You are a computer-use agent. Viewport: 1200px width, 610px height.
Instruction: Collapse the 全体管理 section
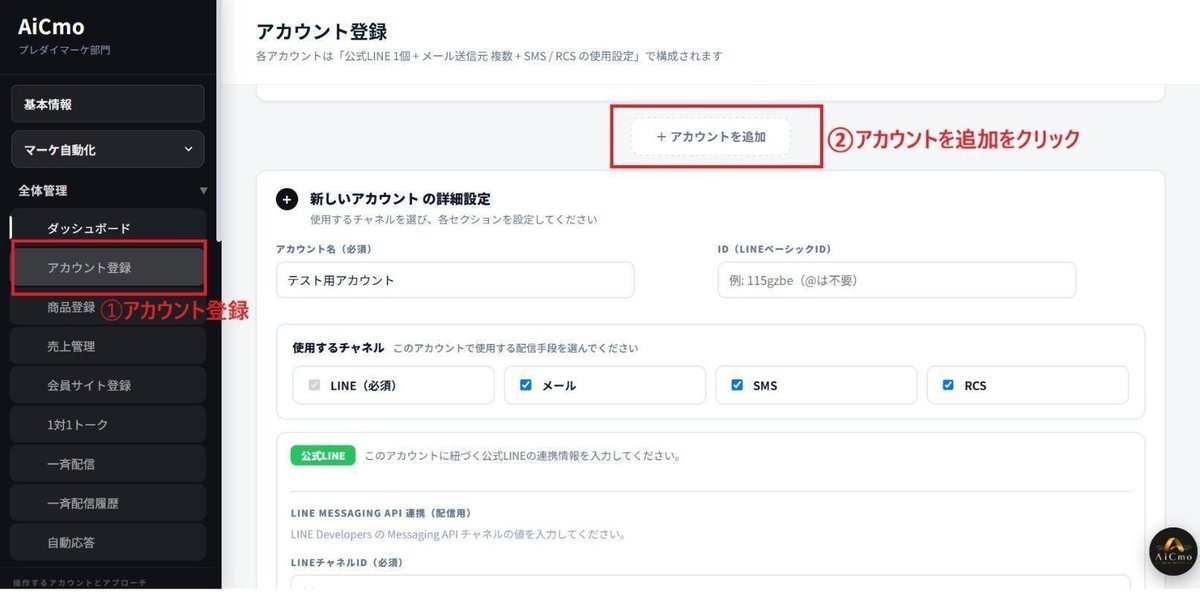204,190
